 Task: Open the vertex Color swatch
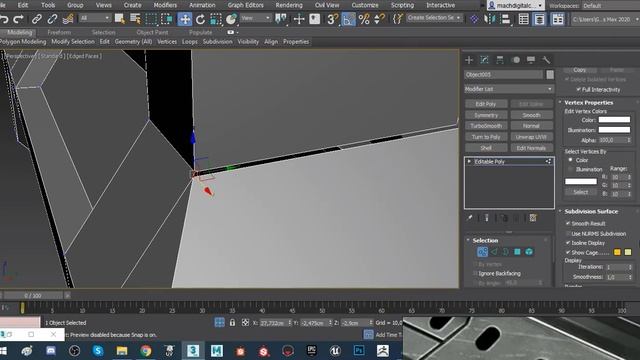pos(614,120)
